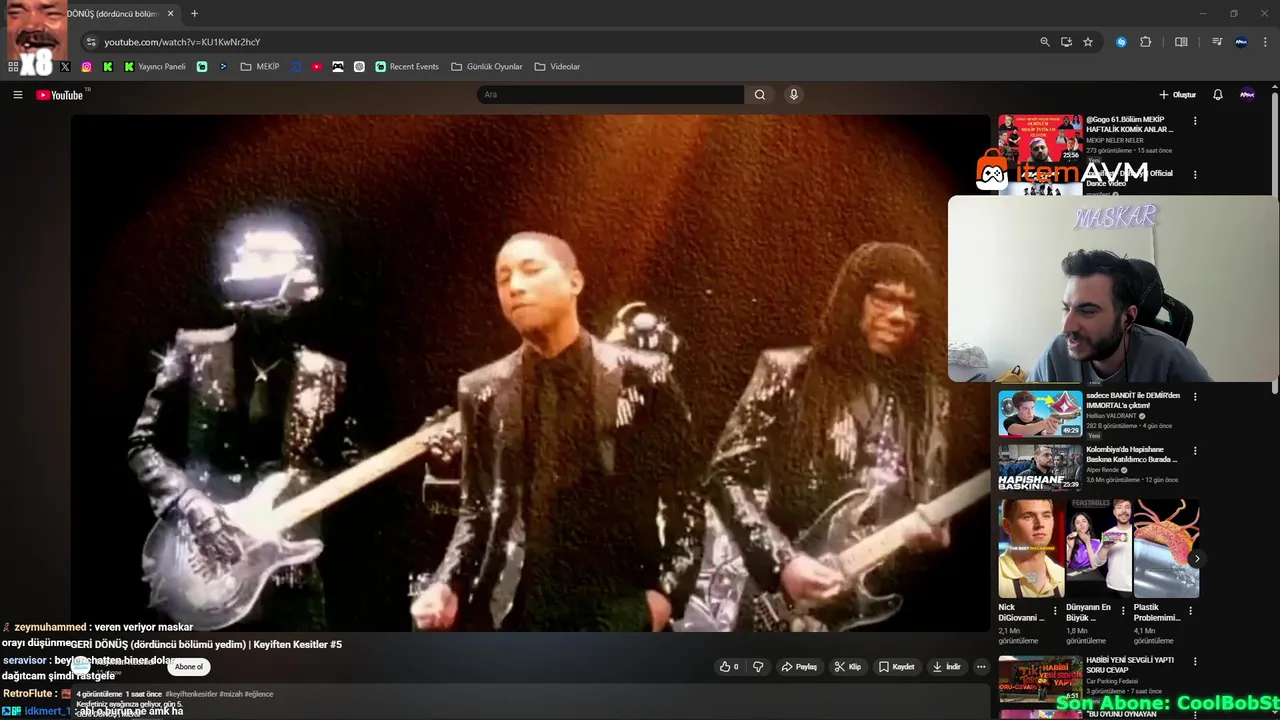Image resolution: width=1280 pixels, height=720 pixels.
Task: Open the MEKİP bookmarks folder
Action: point(260,67)
